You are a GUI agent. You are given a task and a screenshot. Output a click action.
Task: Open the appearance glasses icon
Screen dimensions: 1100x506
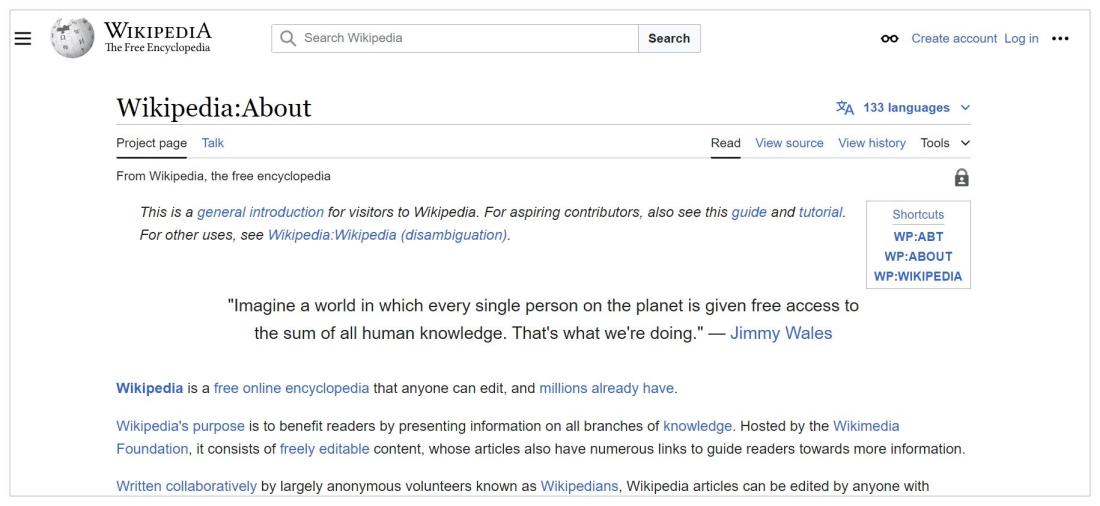(x=890, y=39)
